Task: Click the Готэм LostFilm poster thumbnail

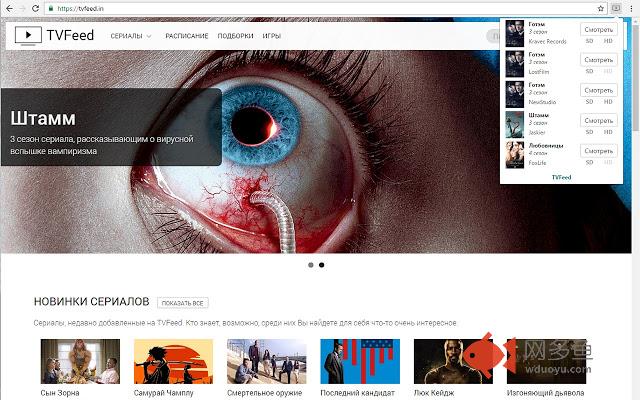Action: point(515,64)
